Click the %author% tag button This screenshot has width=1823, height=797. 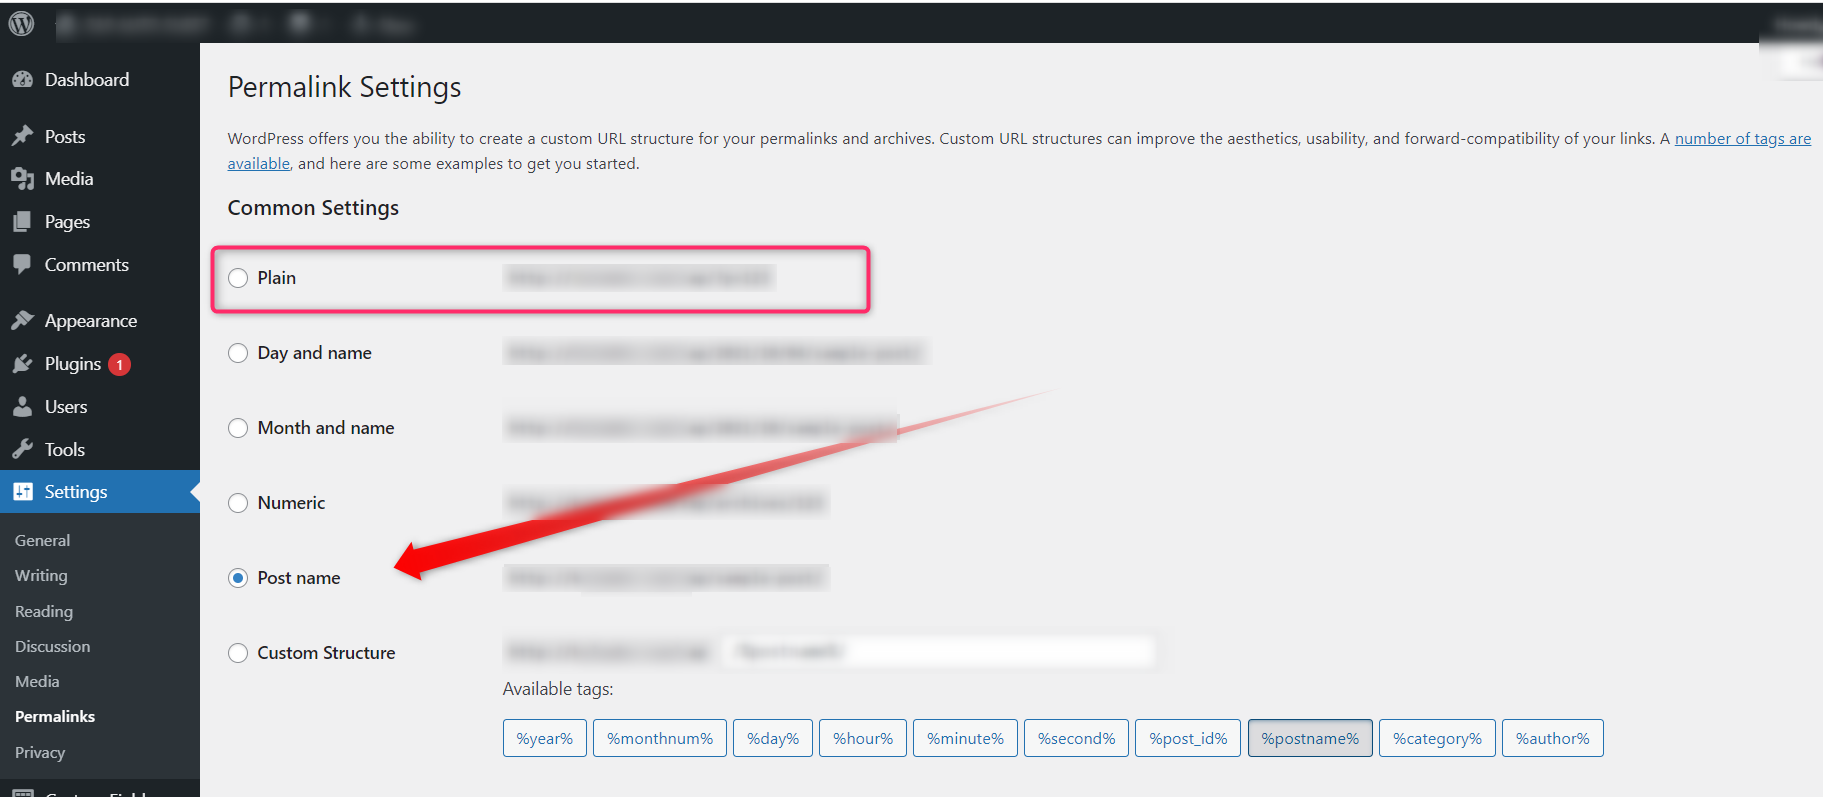1553,738
